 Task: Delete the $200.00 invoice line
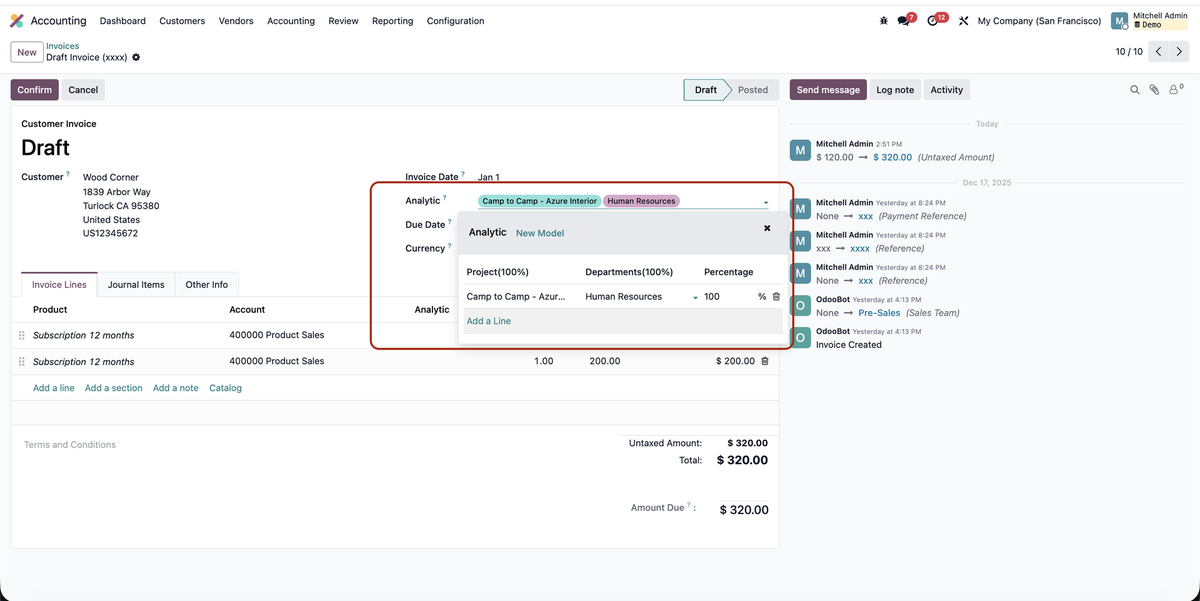[x=765, y=361]
